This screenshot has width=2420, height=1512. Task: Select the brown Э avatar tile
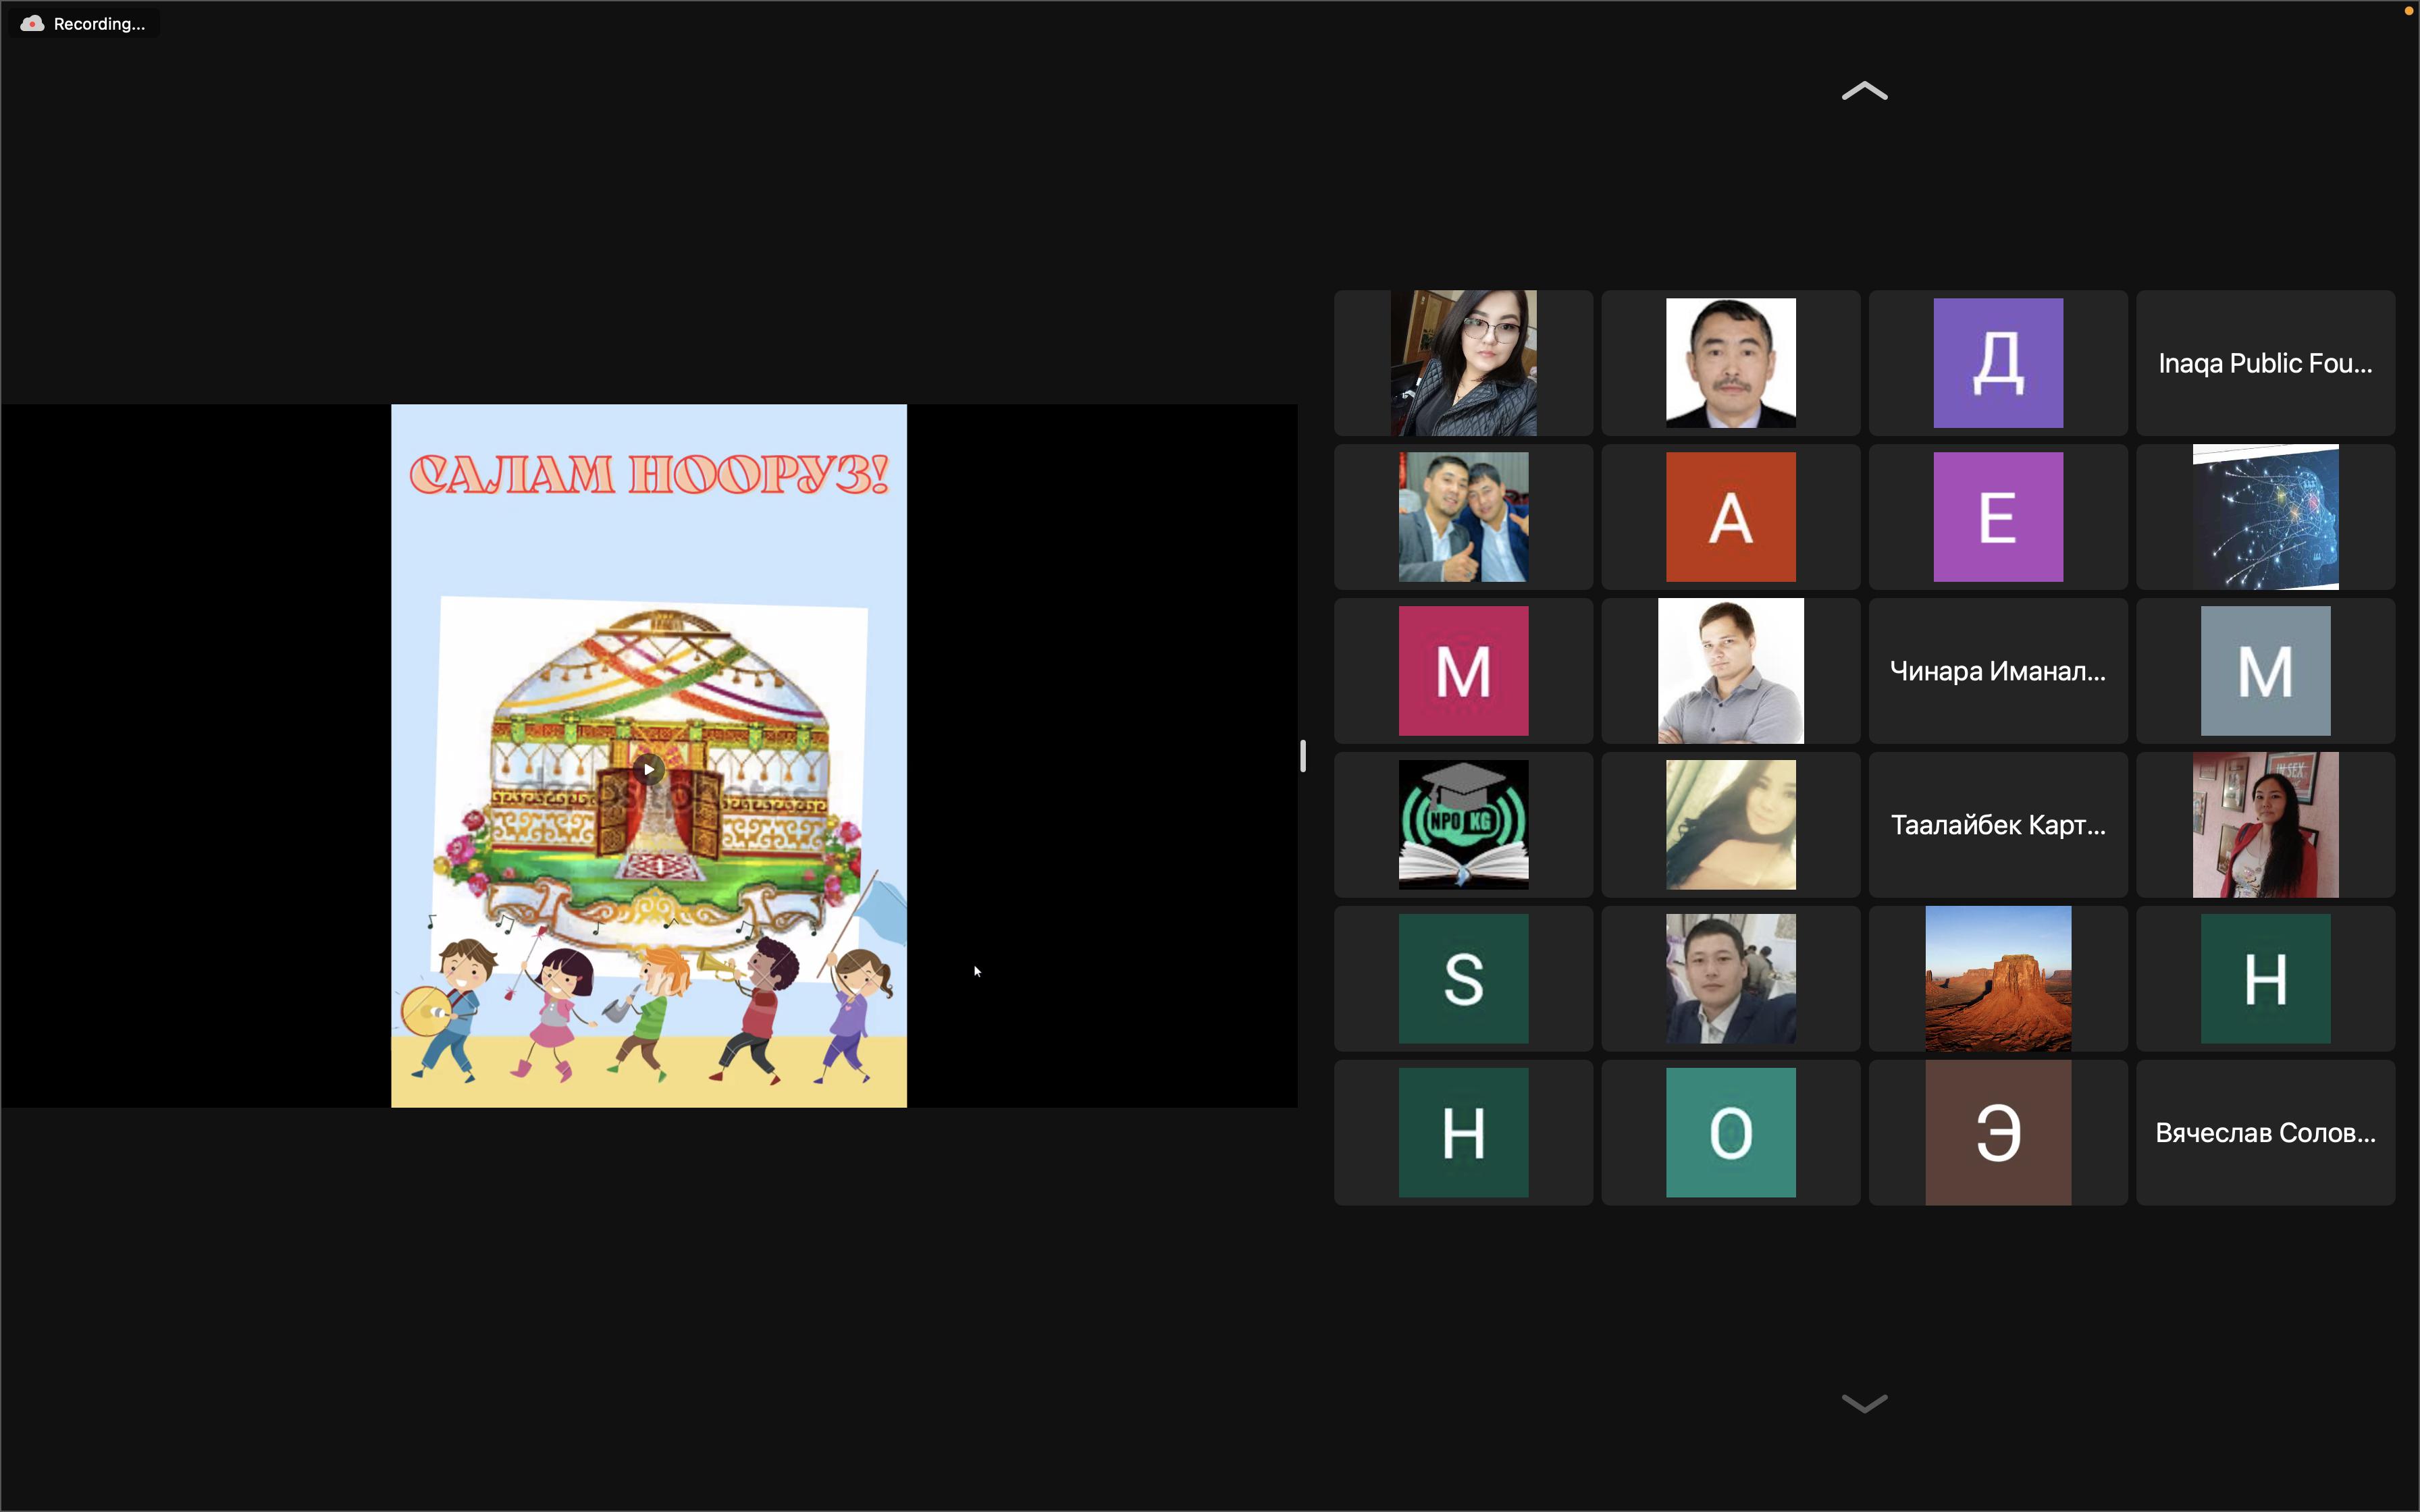click(1998, 1133)
